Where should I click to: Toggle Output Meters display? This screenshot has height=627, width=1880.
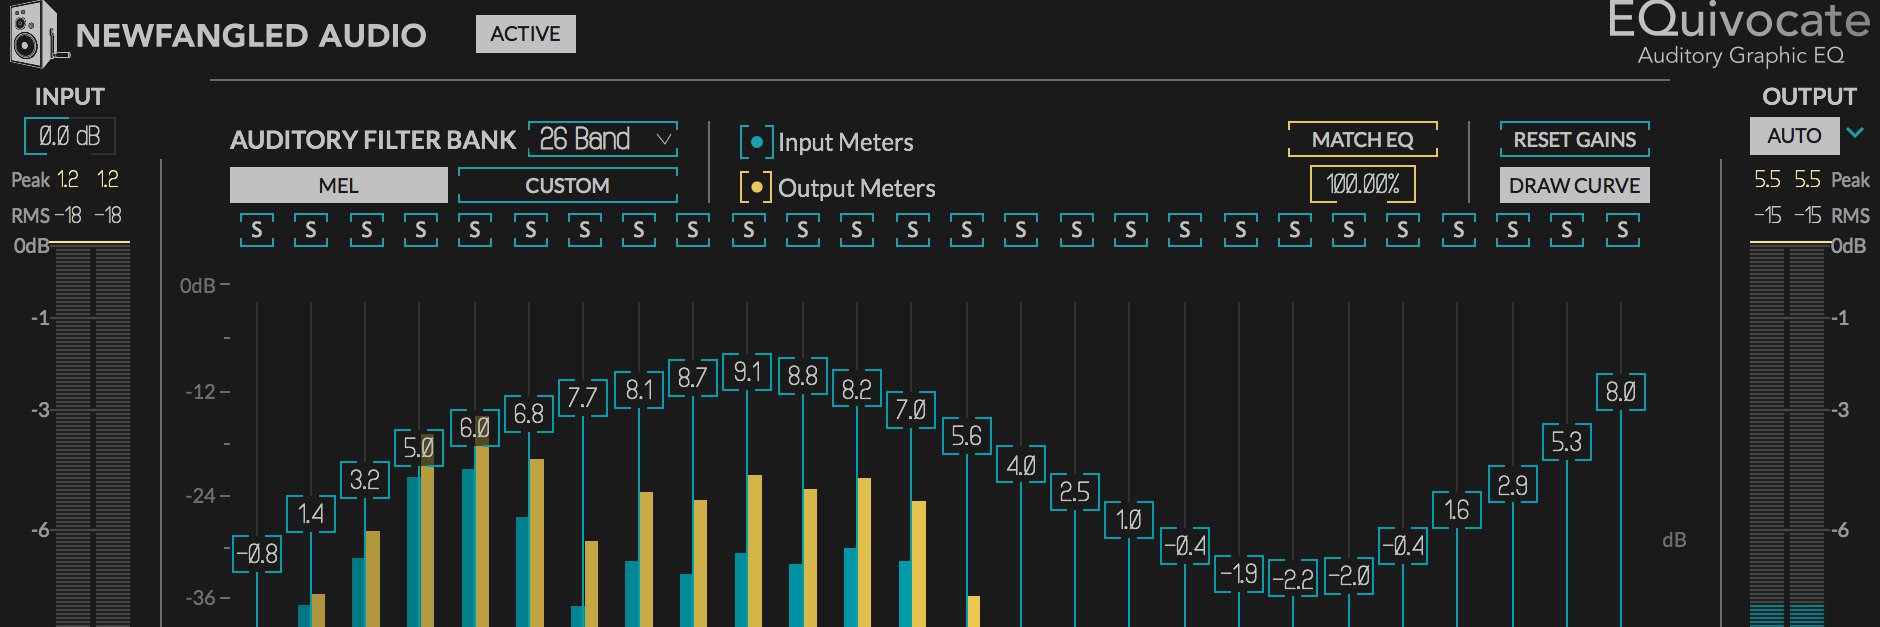click(756, 187)
